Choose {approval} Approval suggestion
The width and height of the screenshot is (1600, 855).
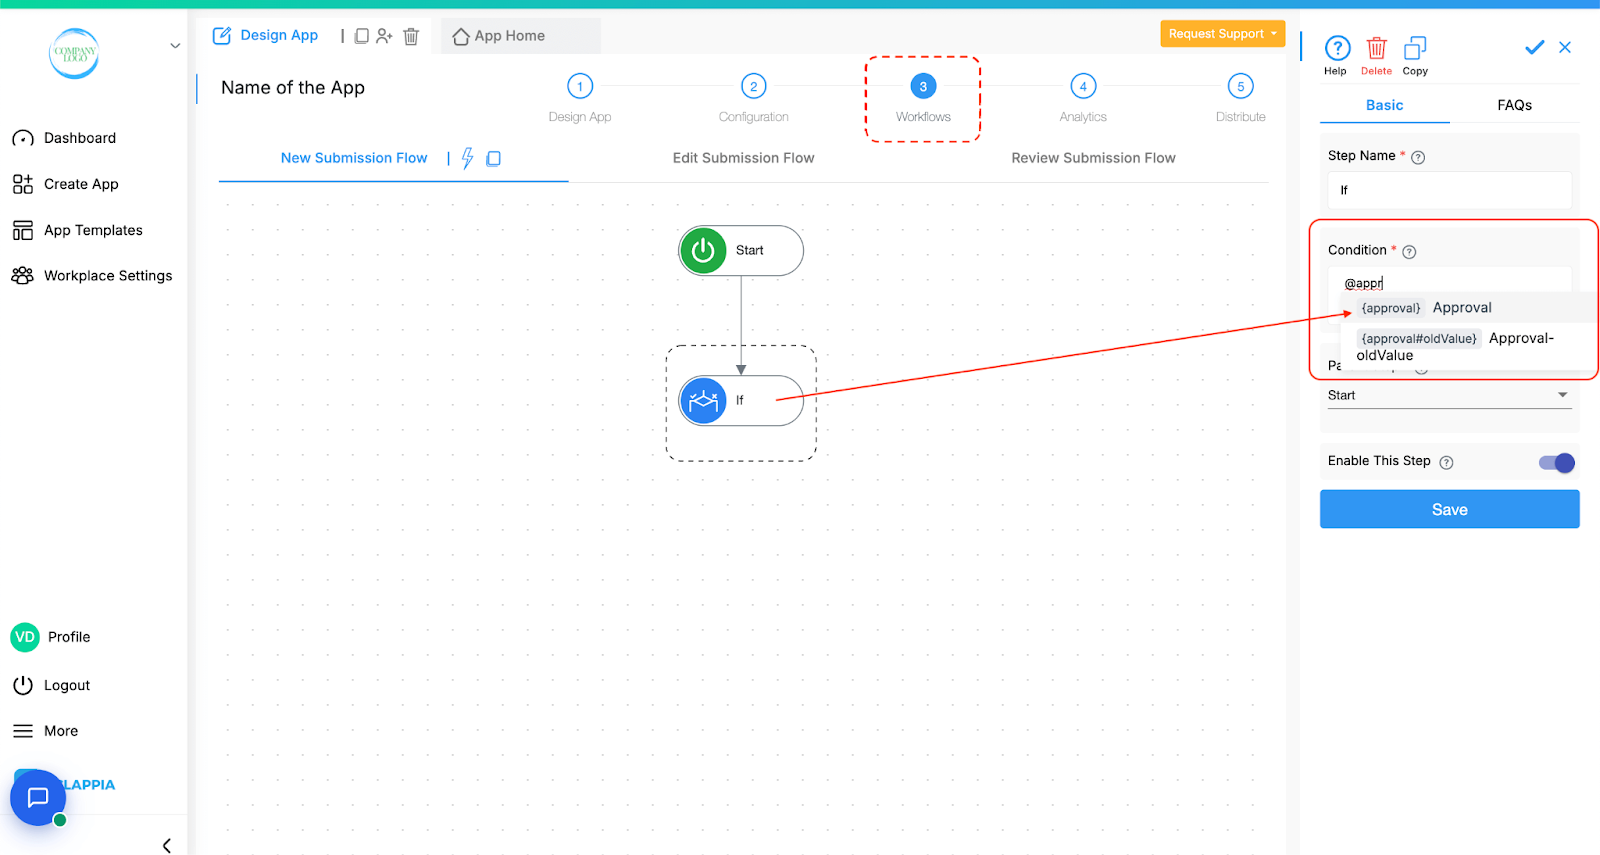[x=1469, y=308]
